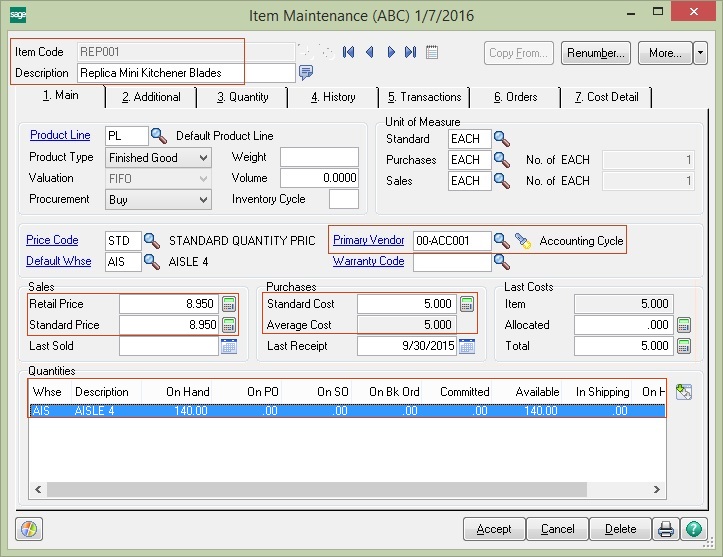
Task: Click the Weight input field
Action: 319,157
